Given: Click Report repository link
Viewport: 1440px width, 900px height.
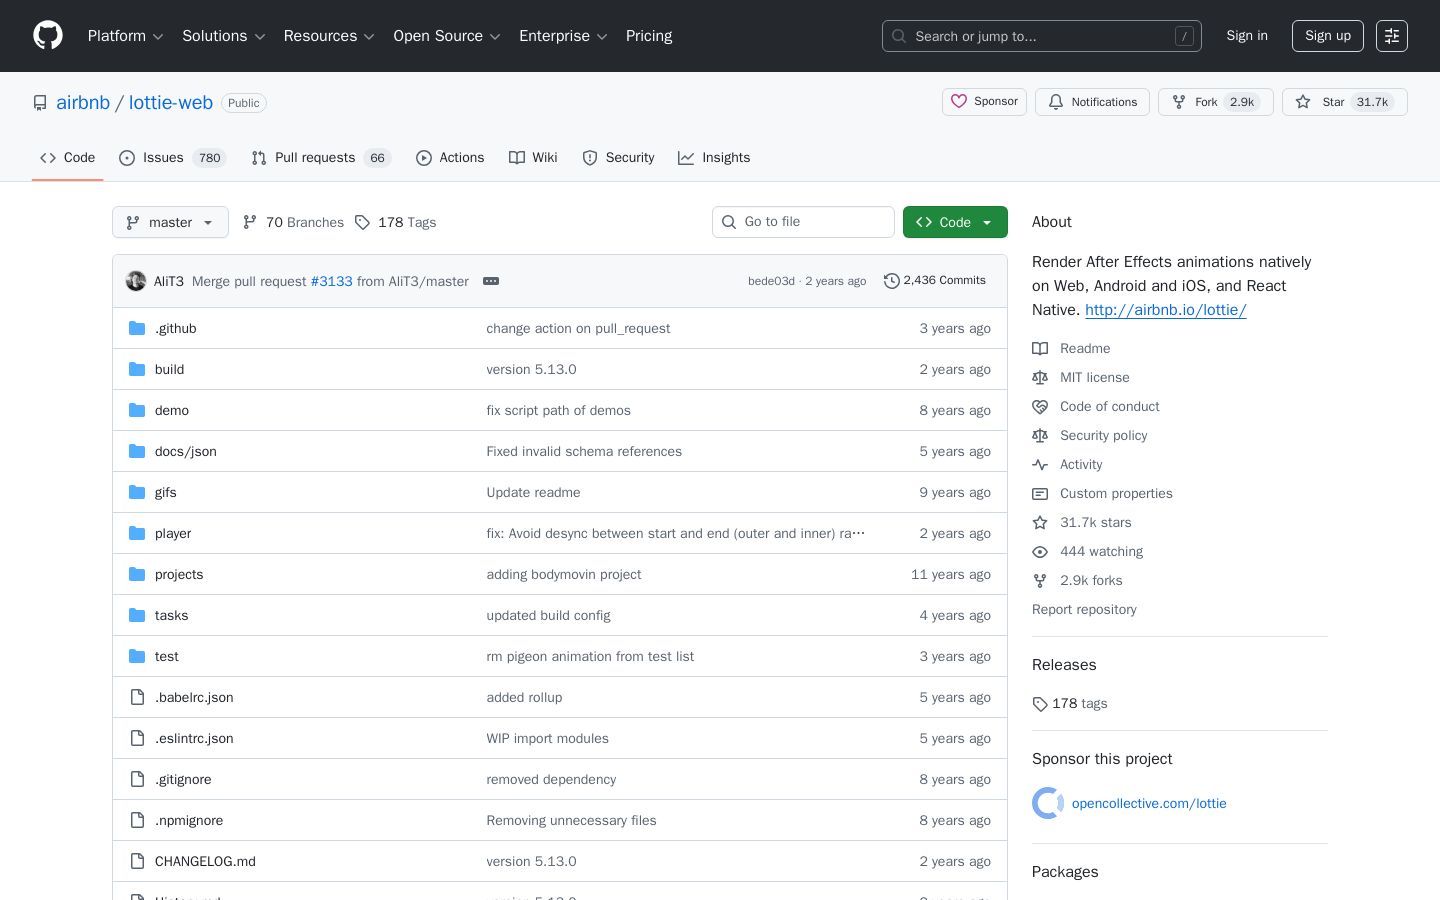Looking at the screenshot, I should point(1084,609).
